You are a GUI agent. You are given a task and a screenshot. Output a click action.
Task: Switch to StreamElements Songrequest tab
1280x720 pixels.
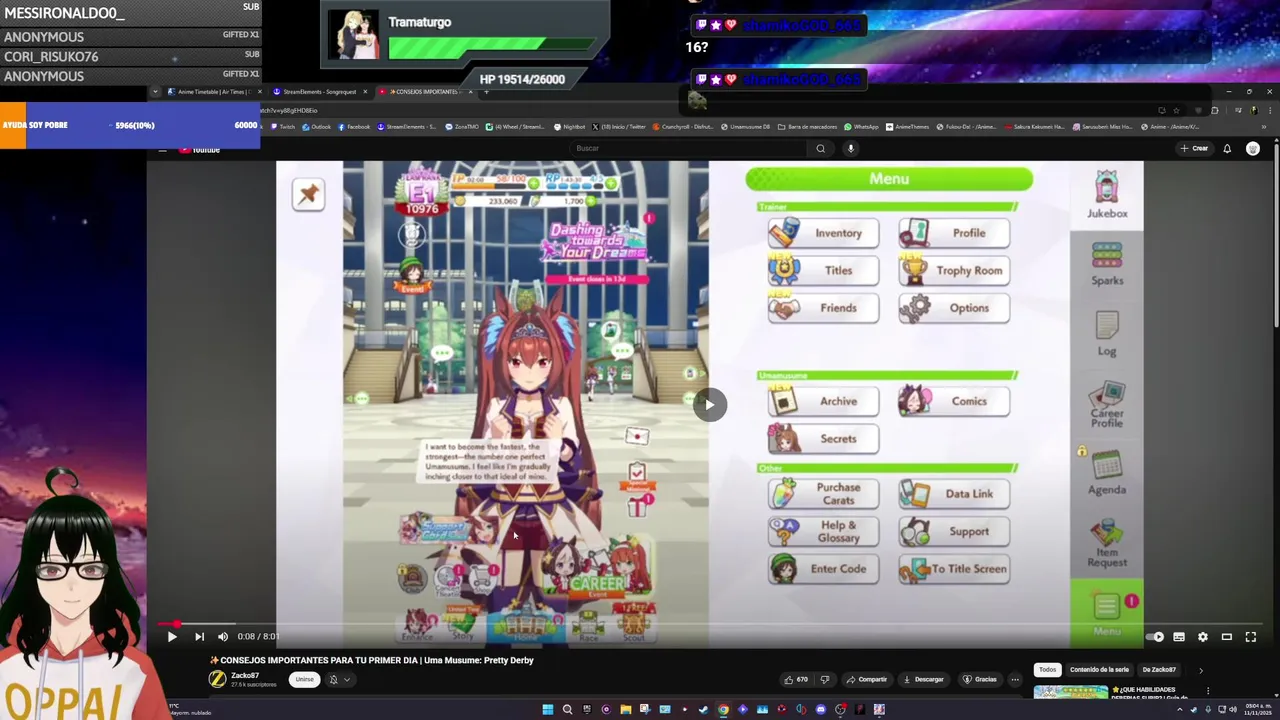pyautogui.click(x=318, y=92)
